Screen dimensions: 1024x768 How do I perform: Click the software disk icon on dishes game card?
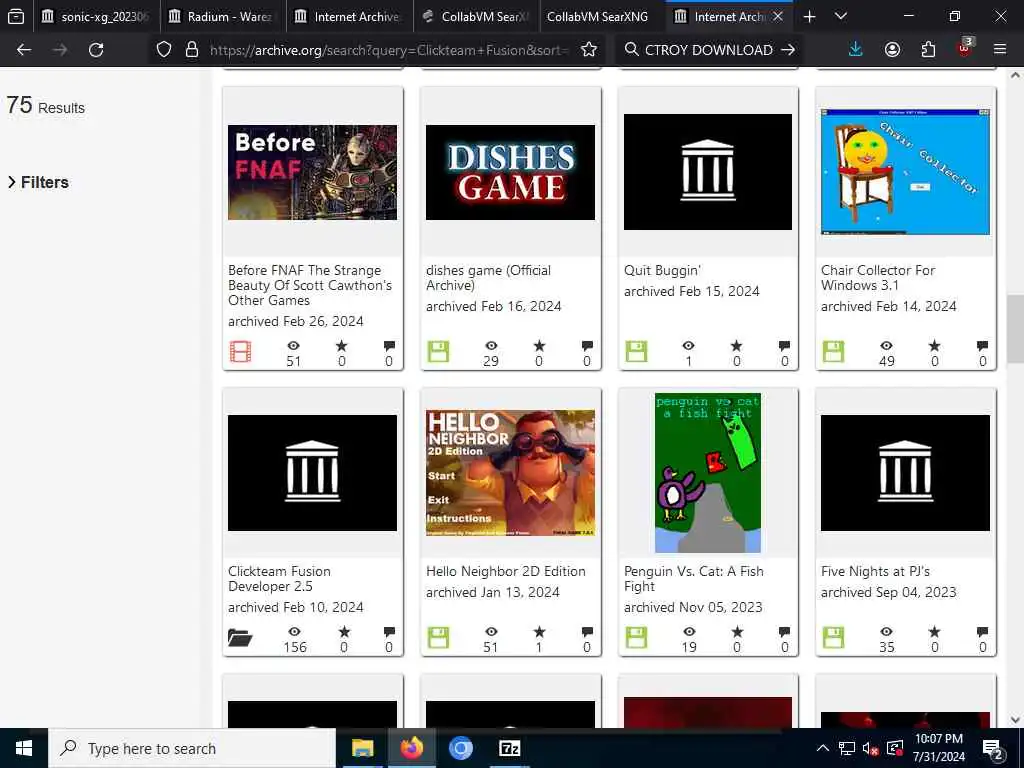pos(438,352)
